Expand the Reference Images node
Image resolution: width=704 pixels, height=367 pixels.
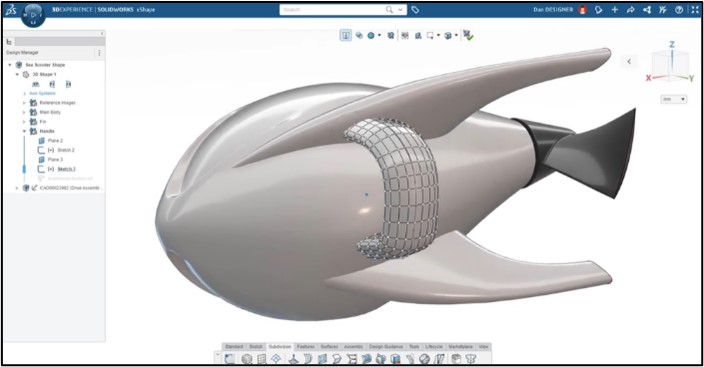pyautogui.click(x=24, y=103)
